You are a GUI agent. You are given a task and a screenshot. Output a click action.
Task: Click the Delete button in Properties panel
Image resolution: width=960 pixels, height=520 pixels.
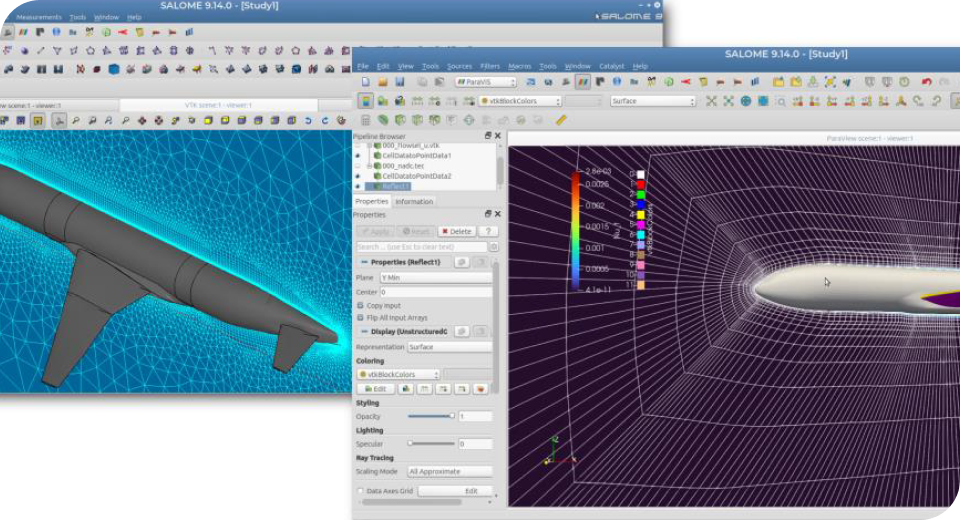(456, 231)
